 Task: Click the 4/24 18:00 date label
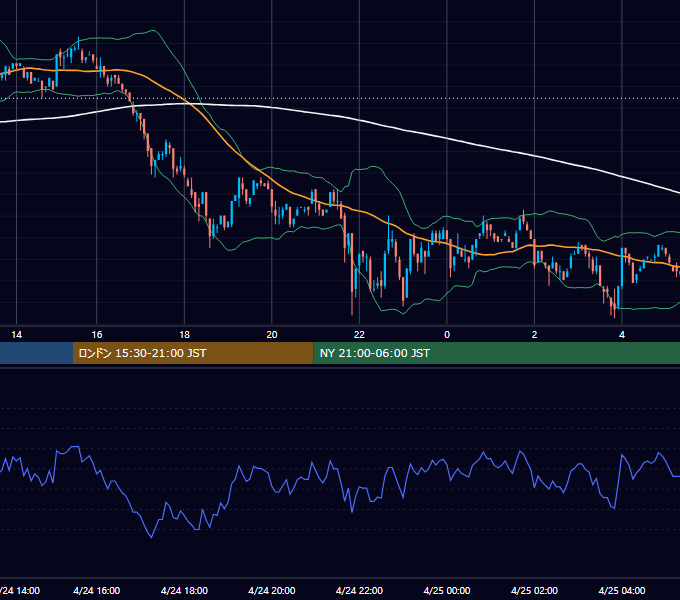pos(184,590)
